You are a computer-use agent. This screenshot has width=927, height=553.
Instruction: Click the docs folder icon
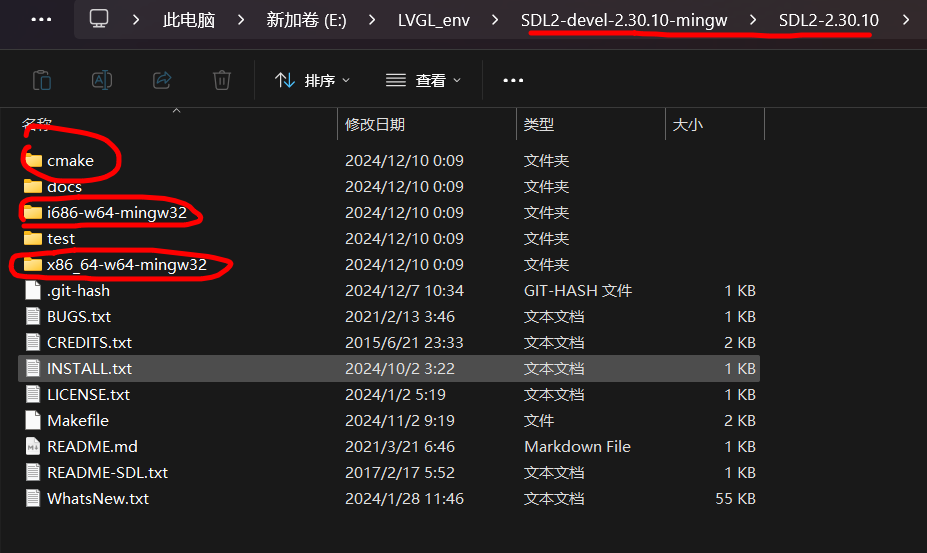click(x=33, y=186)
